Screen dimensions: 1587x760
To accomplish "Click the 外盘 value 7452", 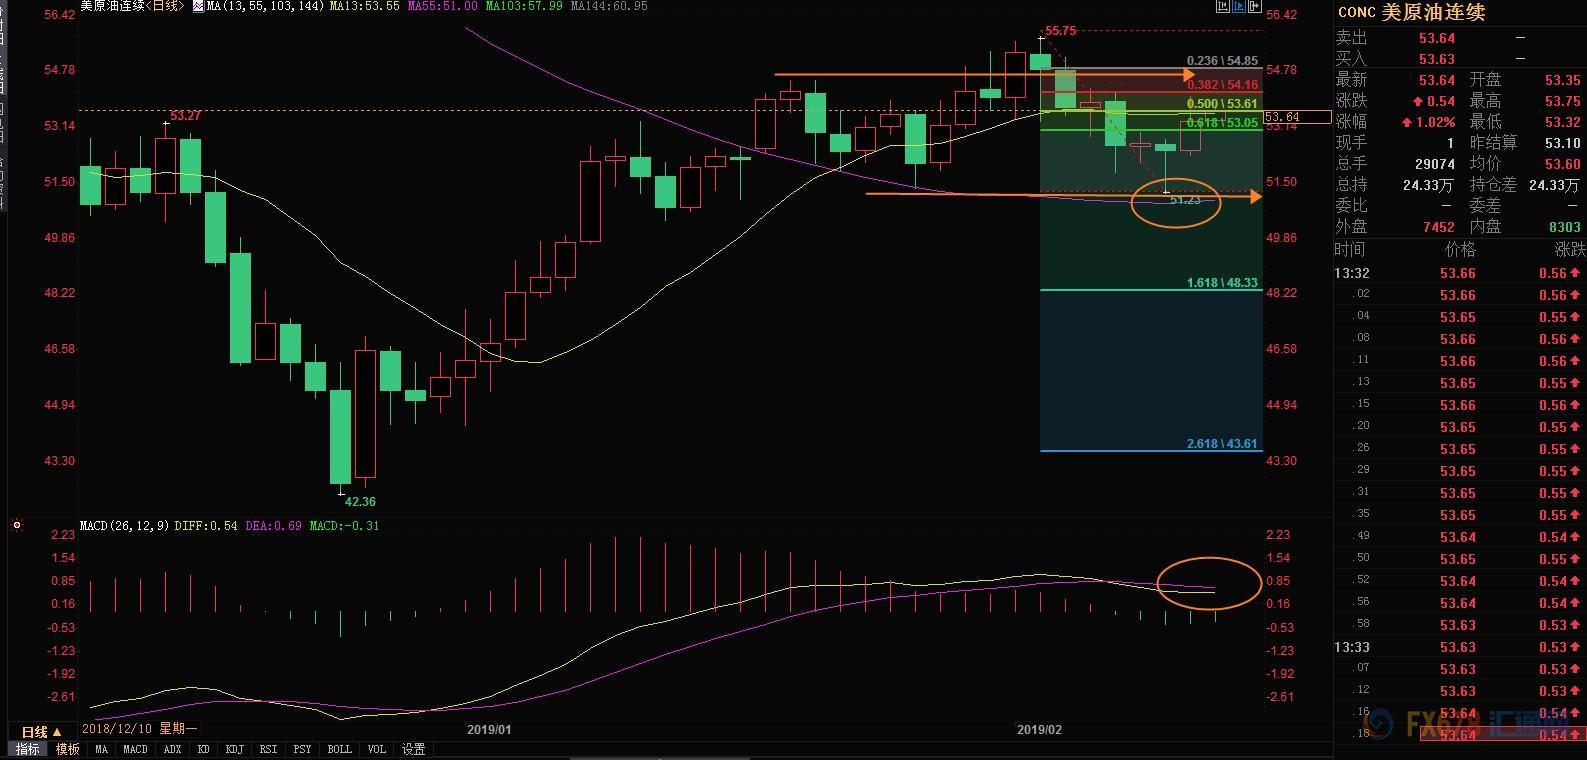I will pyautogui.click(x=1439, y=227).
